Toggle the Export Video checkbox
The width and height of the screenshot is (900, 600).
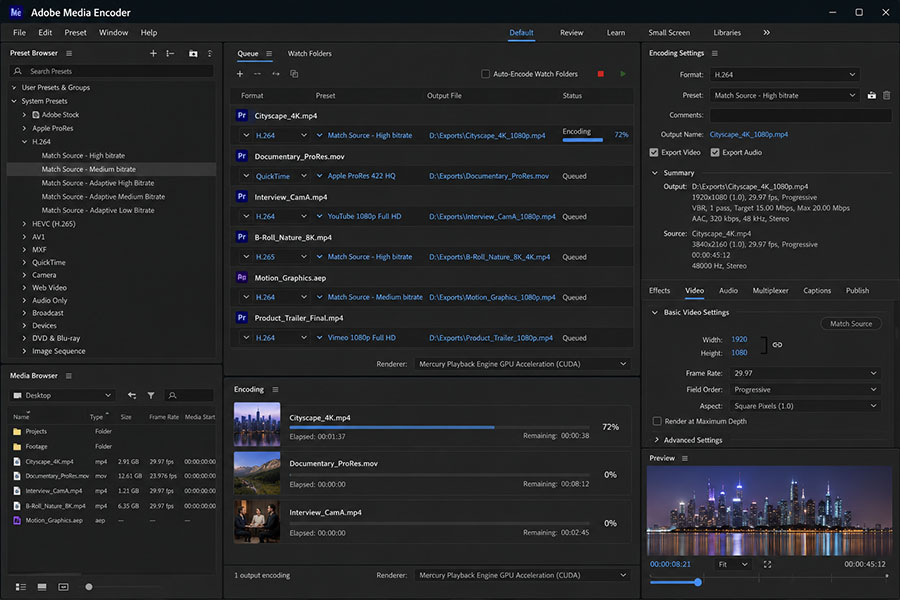(654, 152)
